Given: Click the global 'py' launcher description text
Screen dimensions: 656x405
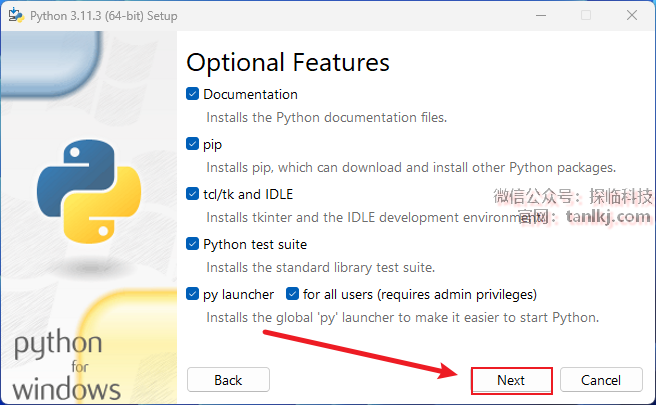Looking at the screenshot, I should 402,318.
